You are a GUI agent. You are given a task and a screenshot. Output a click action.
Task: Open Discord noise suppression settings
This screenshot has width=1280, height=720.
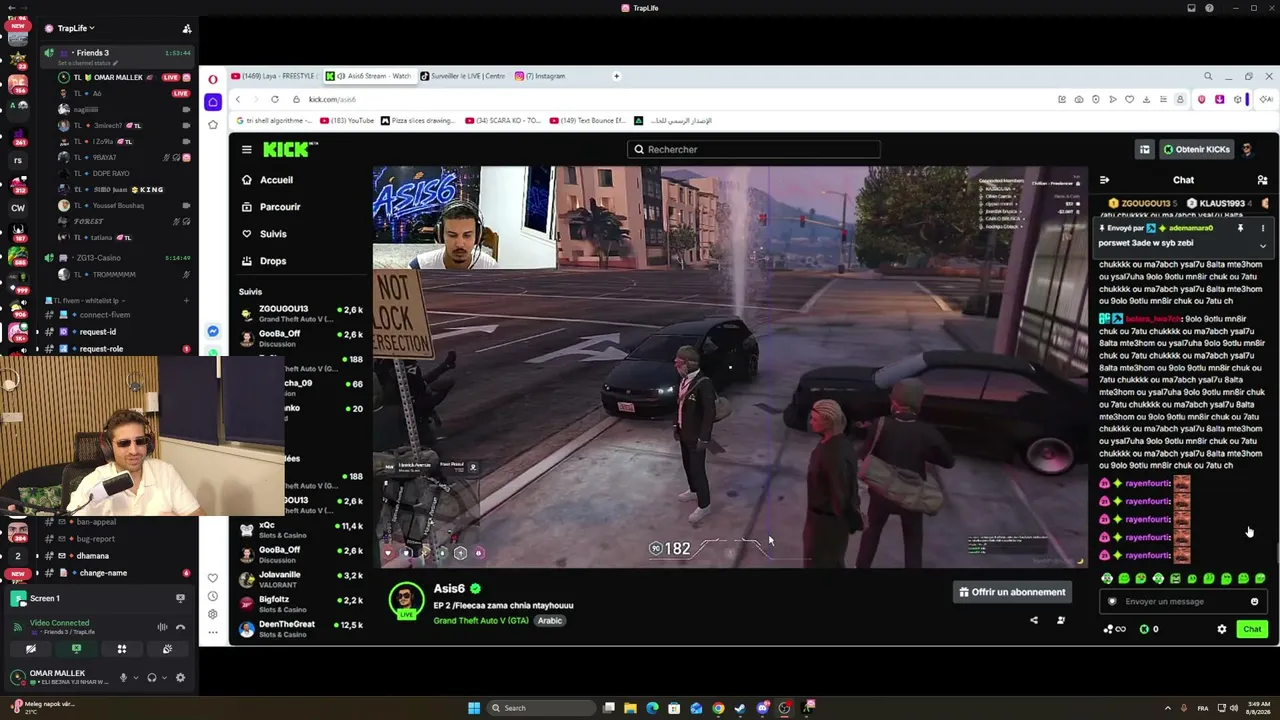162,627
